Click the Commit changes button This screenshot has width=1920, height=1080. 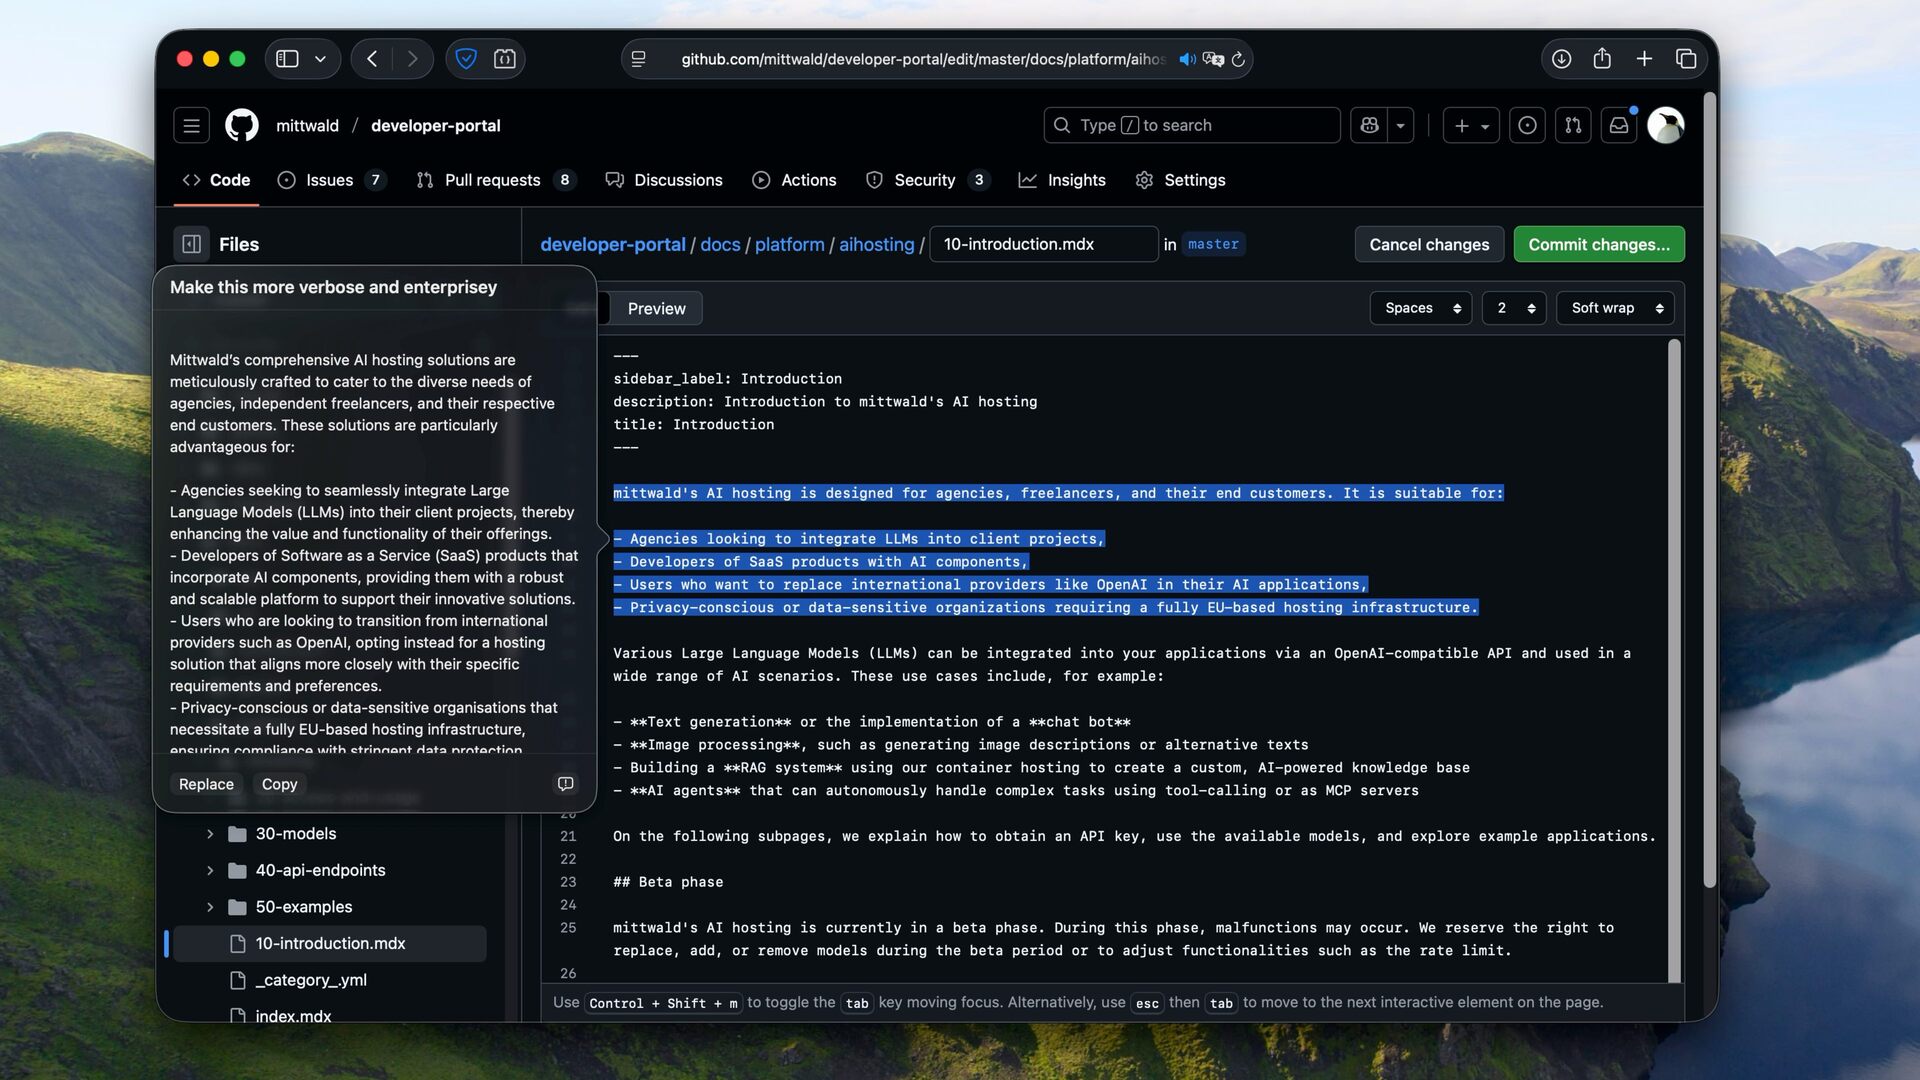[1598, 244]
